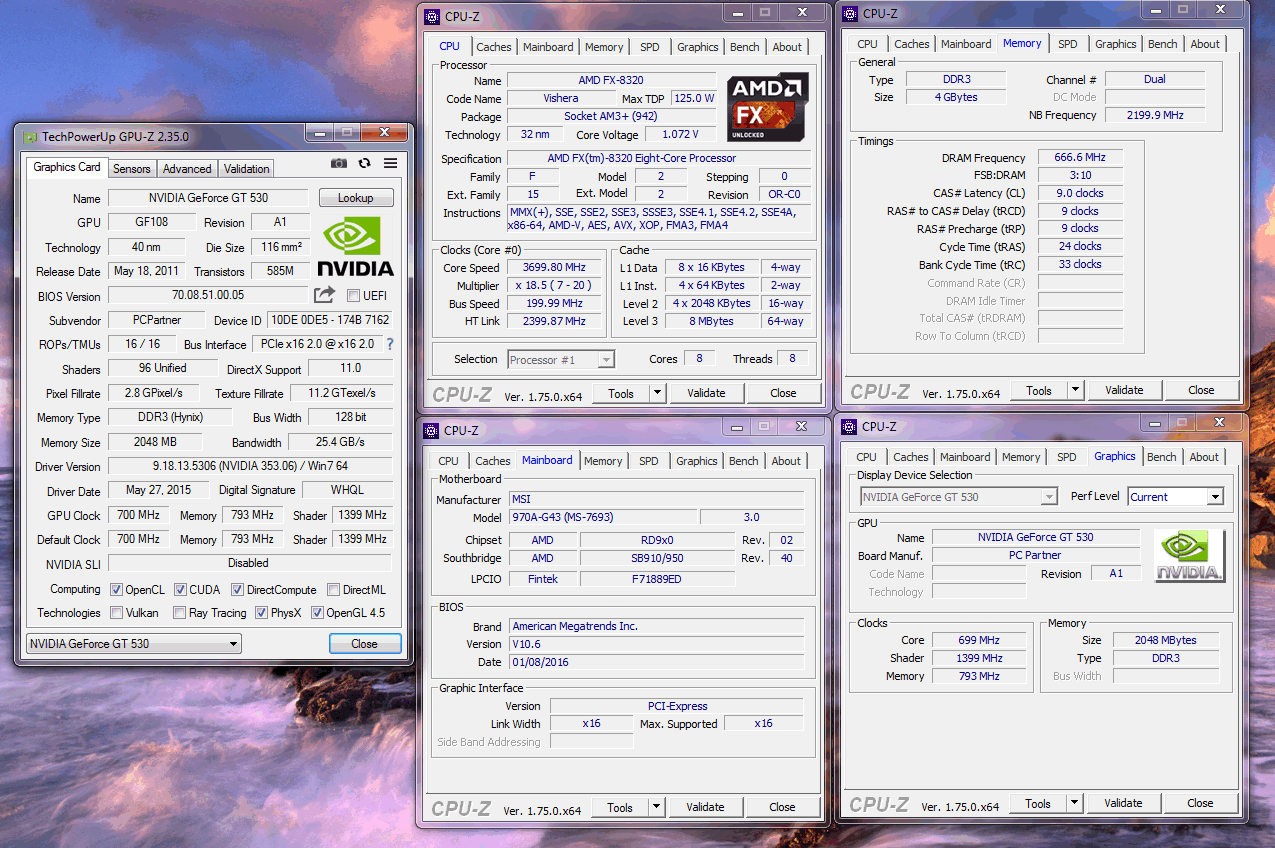Open GPU selection dropdown in GPU-Z
This screenshot has width=1275, height=848.
(133, 644)
